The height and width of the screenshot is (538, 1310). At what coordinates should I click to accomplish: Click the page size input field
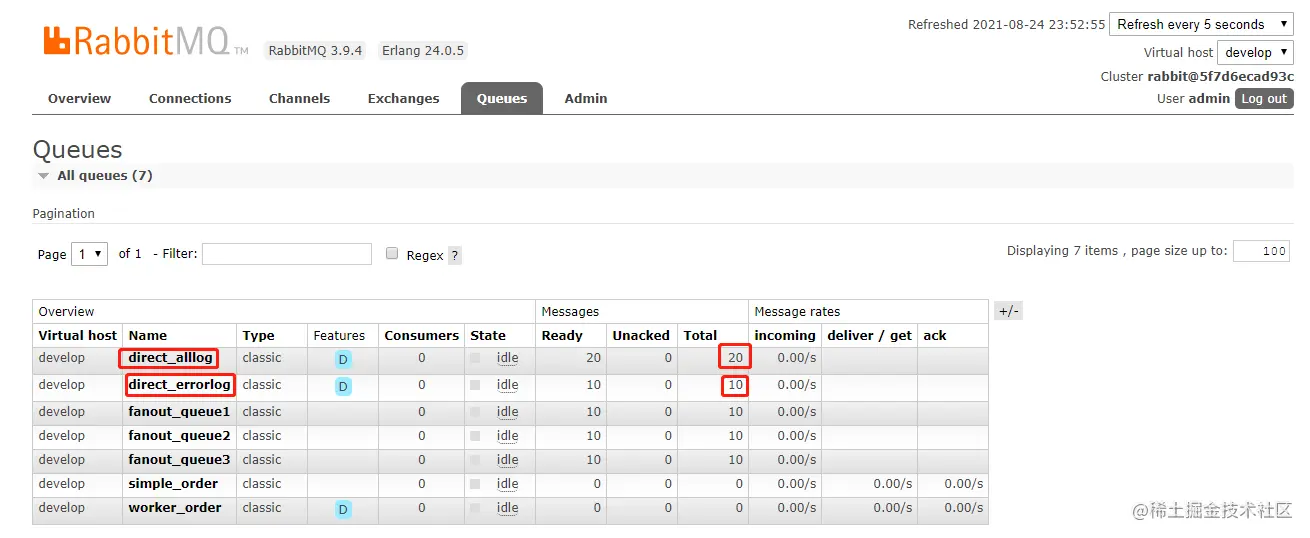pos(1261,251)
